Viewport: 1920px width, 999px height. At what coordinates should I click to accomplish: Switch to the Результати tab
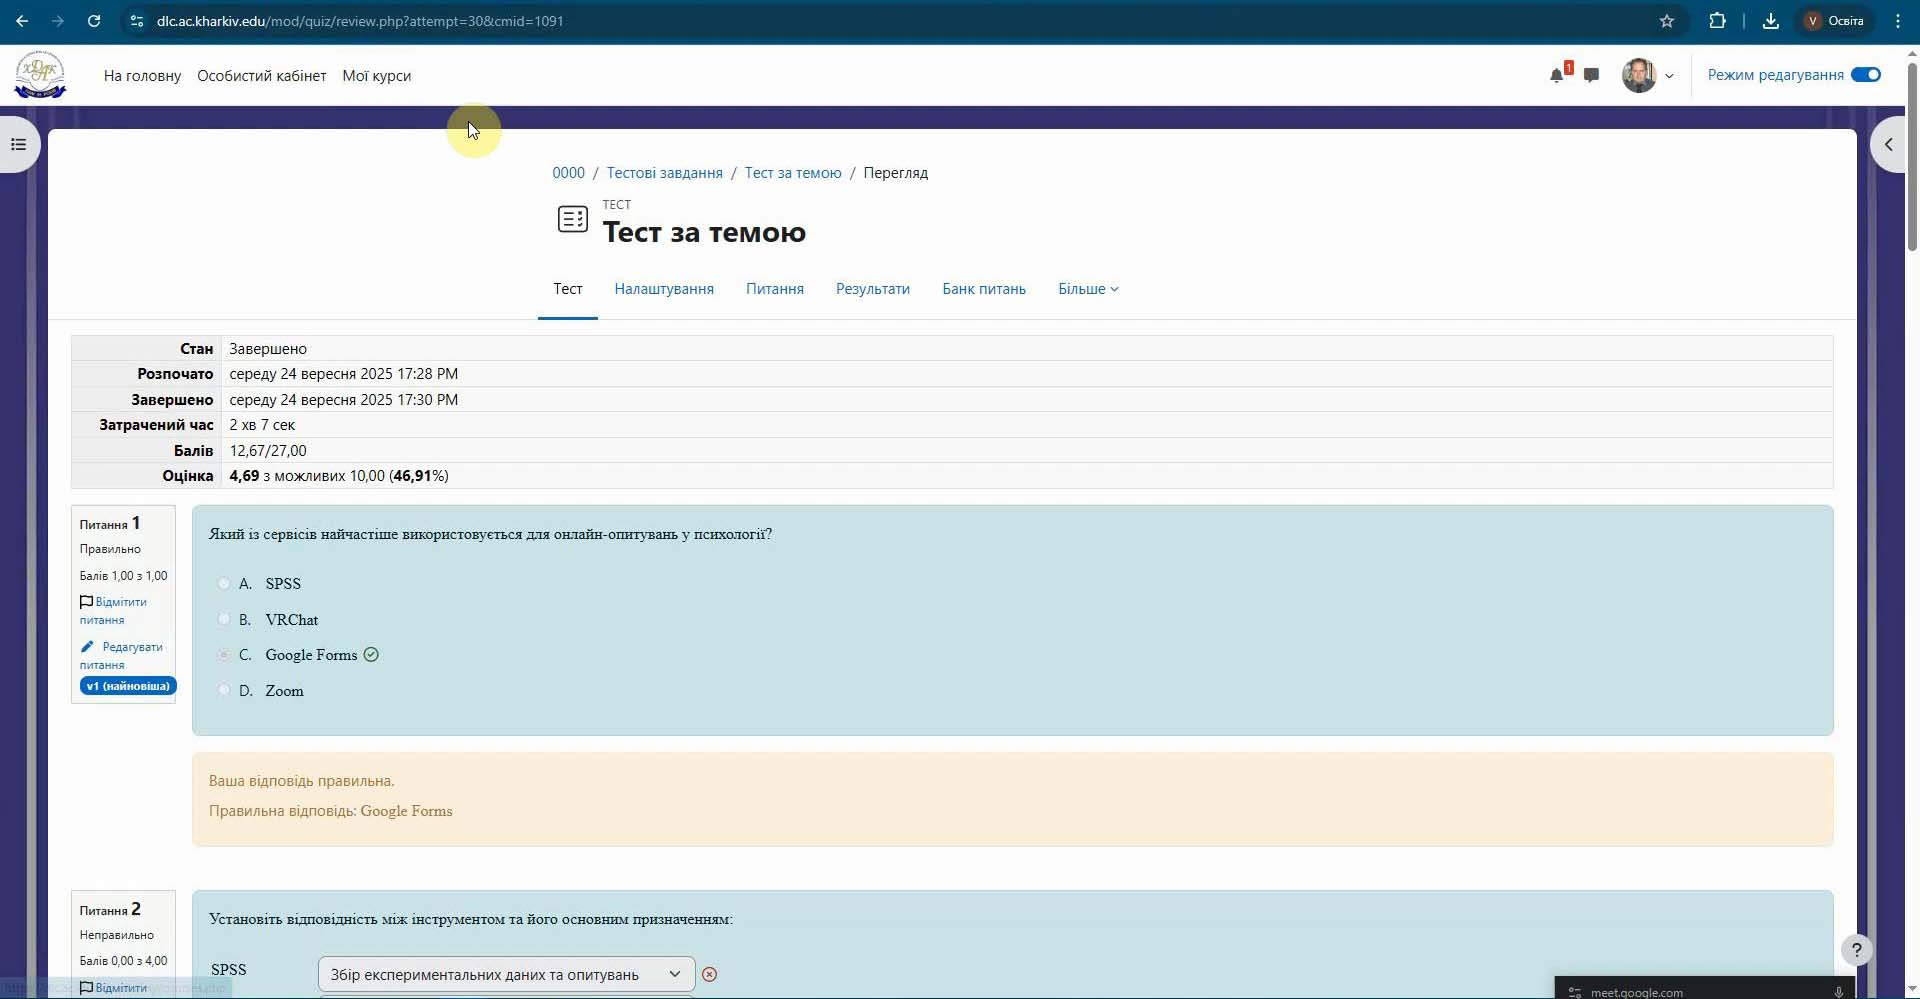click(x=872, y=289)
